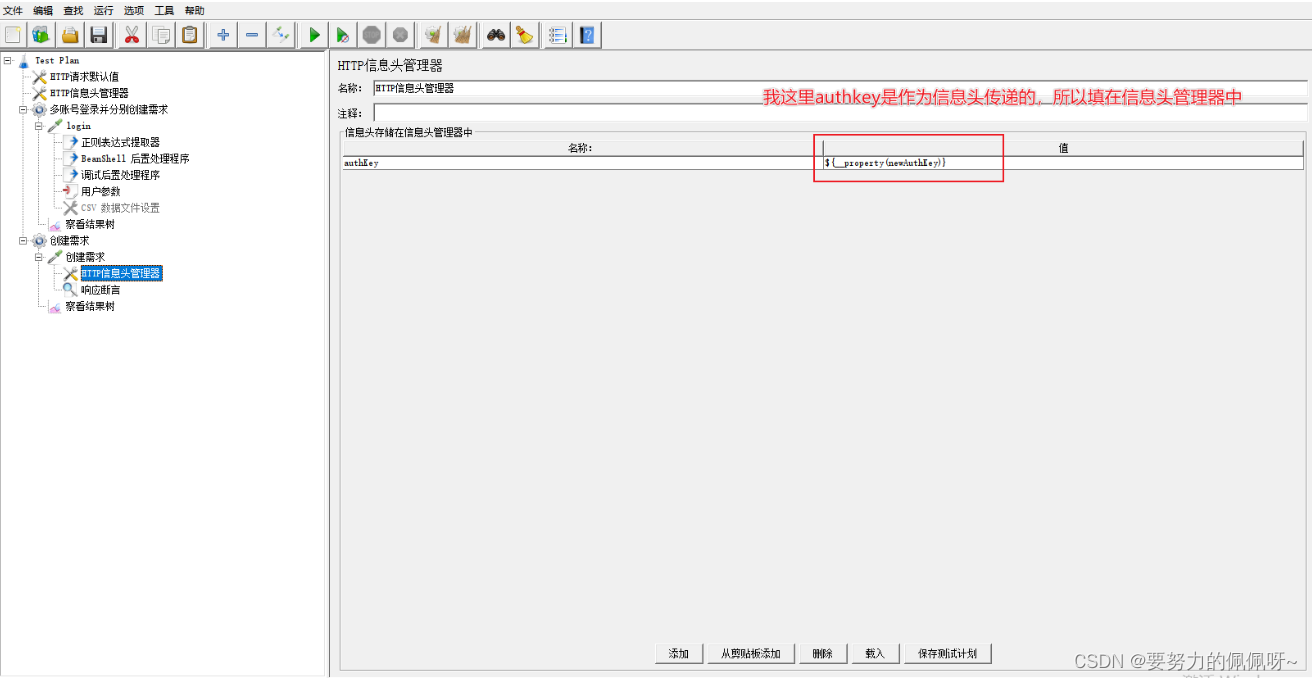Screen dimensions: 1312x680
Task: Open the 查找 menu
Action: point(73,10)
